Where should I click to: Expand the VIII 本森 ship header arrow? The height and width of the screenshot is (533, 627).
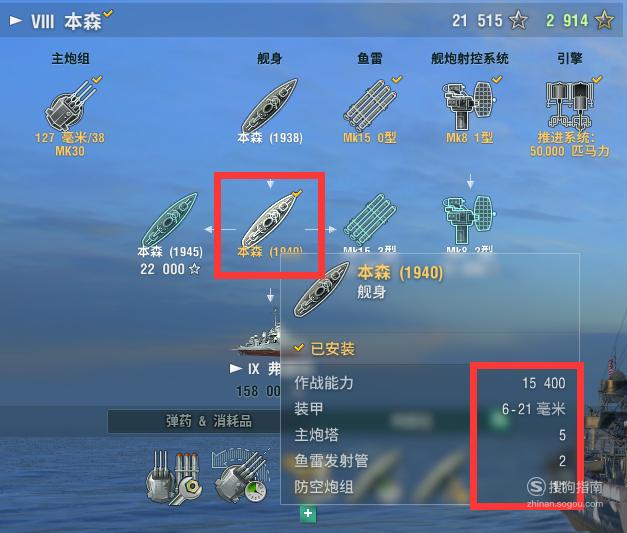[x=16, y=20]
